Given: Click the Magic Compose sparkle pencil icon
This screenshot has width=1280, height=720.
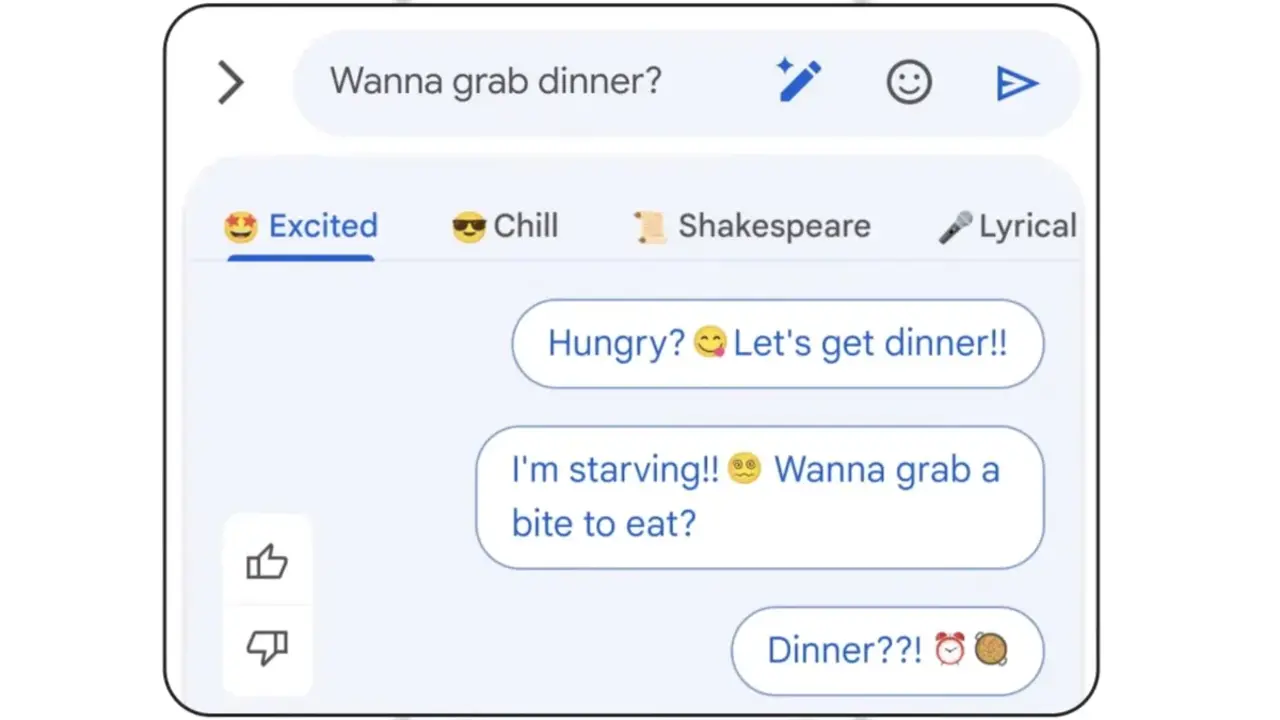Looking at the screenshot, I should point(798,81).
